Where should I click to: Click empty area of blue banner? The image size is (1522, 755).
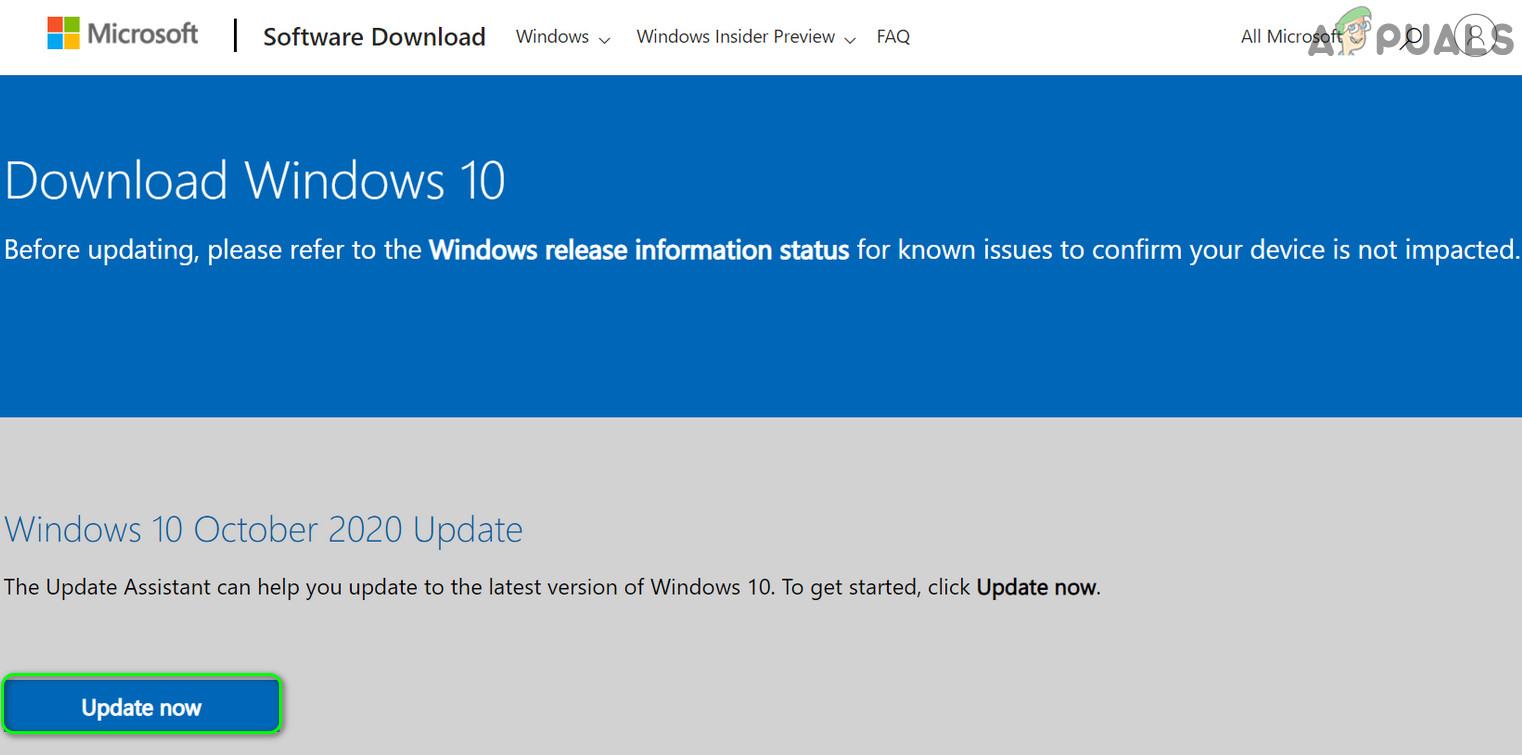coord(760,350)
